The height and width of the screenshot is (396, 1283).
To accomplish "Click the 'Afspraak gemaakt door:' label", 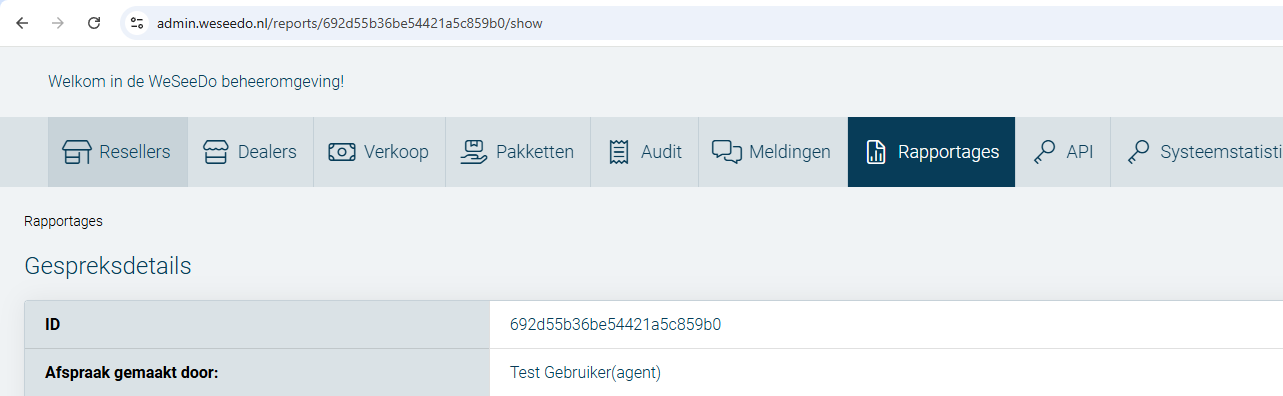I will tap(132, 373).
